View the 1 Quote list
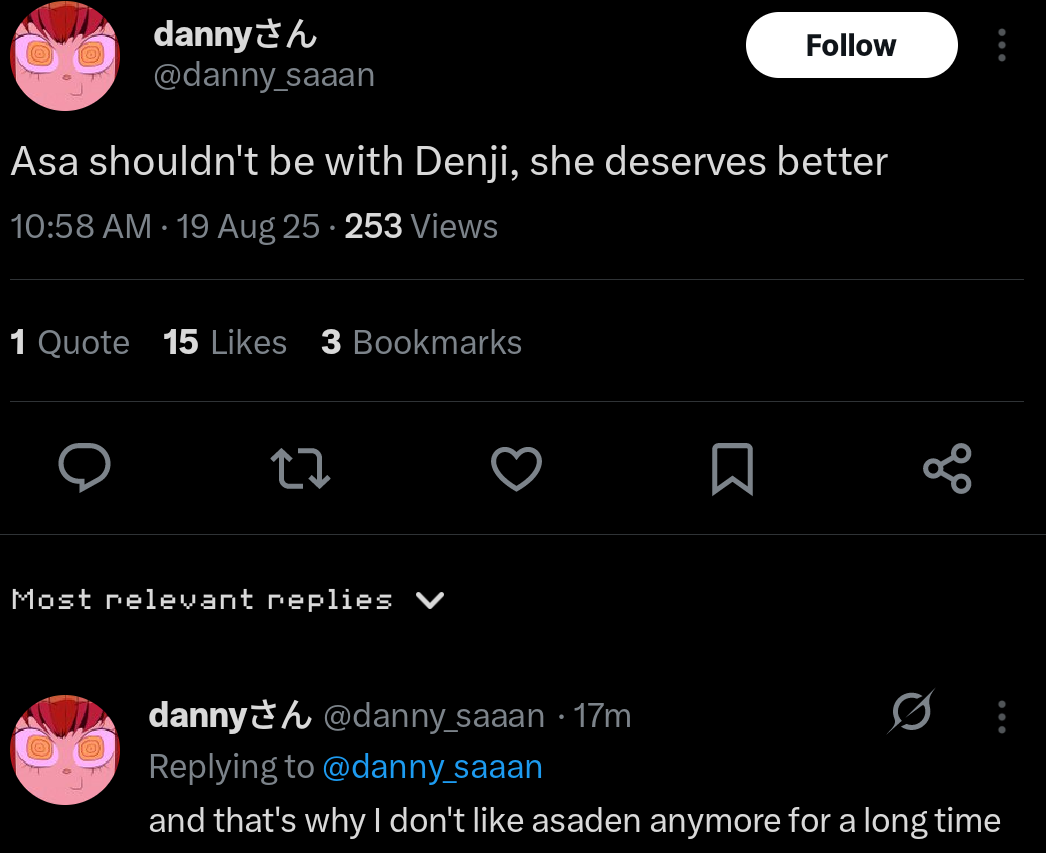 click(70, 343)
